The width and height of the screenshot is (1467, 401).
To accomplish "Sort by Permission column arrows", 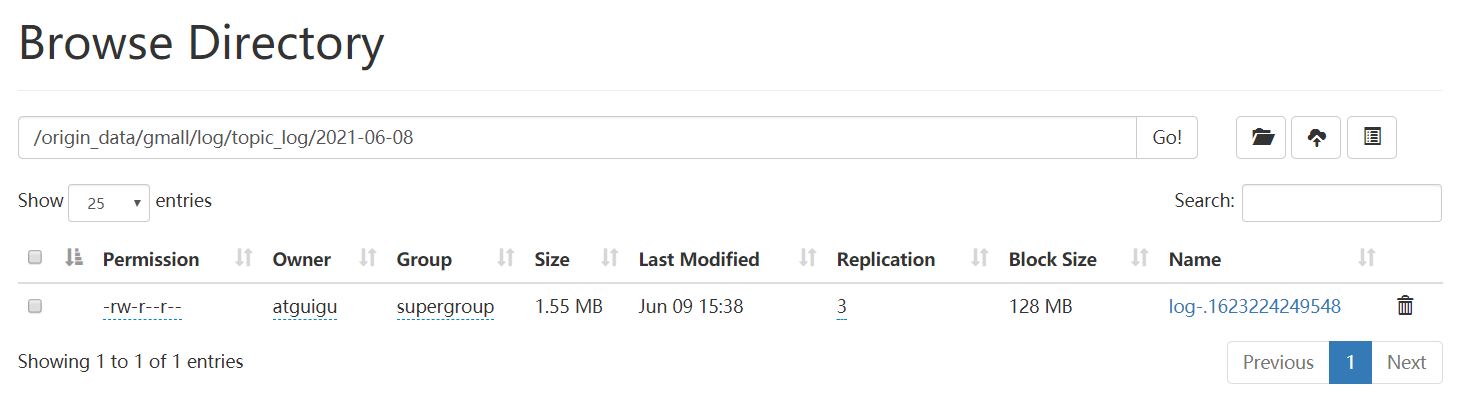I will coord(243,258).
